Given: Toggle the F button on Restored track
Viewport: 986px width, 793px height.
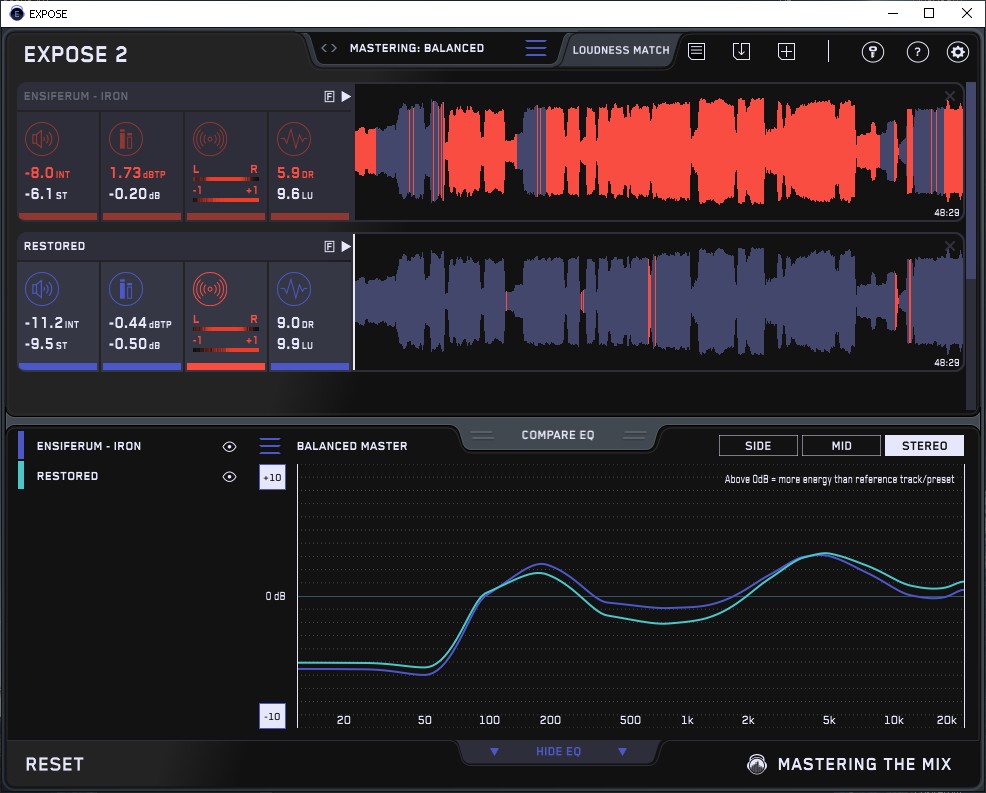Looking at the screenshot, I should 328,246.
